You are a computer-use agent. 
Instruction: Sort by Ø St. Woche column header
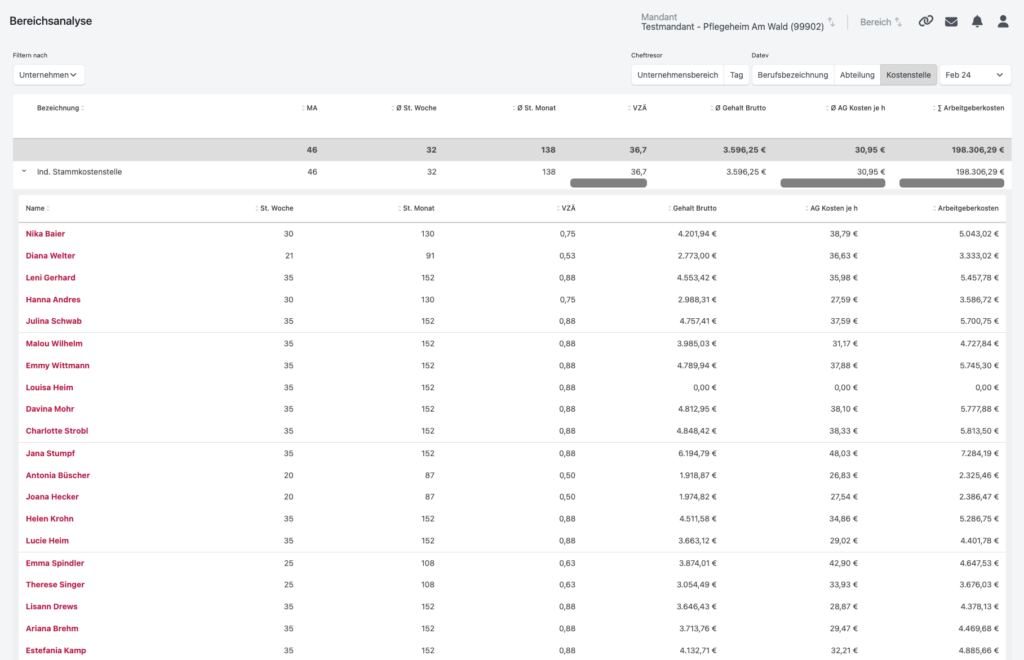pos(414,108)
